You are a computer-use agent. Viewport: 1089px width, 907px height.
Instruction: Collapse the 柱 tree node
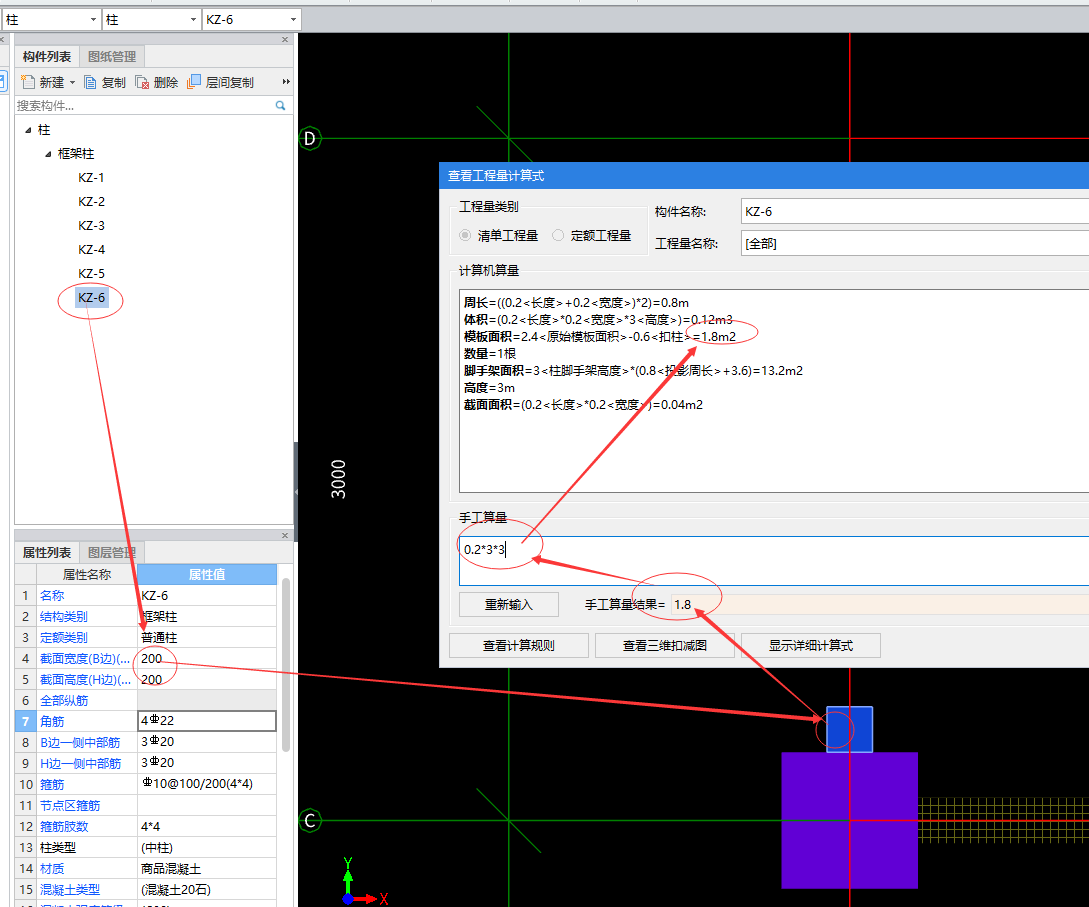point(28,130)
